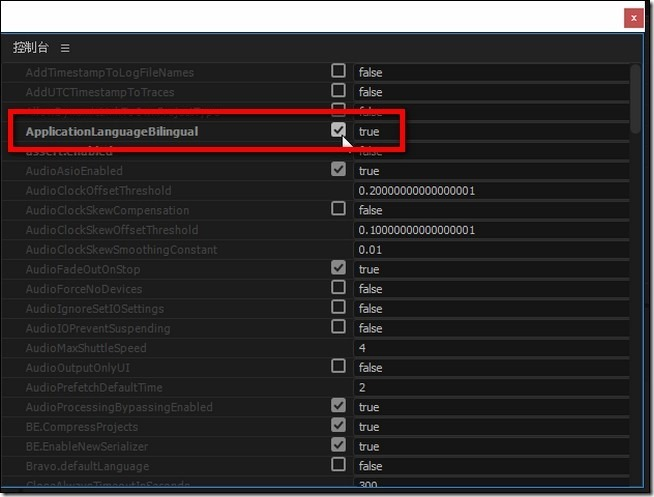Uncheck the ApplicationLanguageBilingual checkbox

click(338, 131)
